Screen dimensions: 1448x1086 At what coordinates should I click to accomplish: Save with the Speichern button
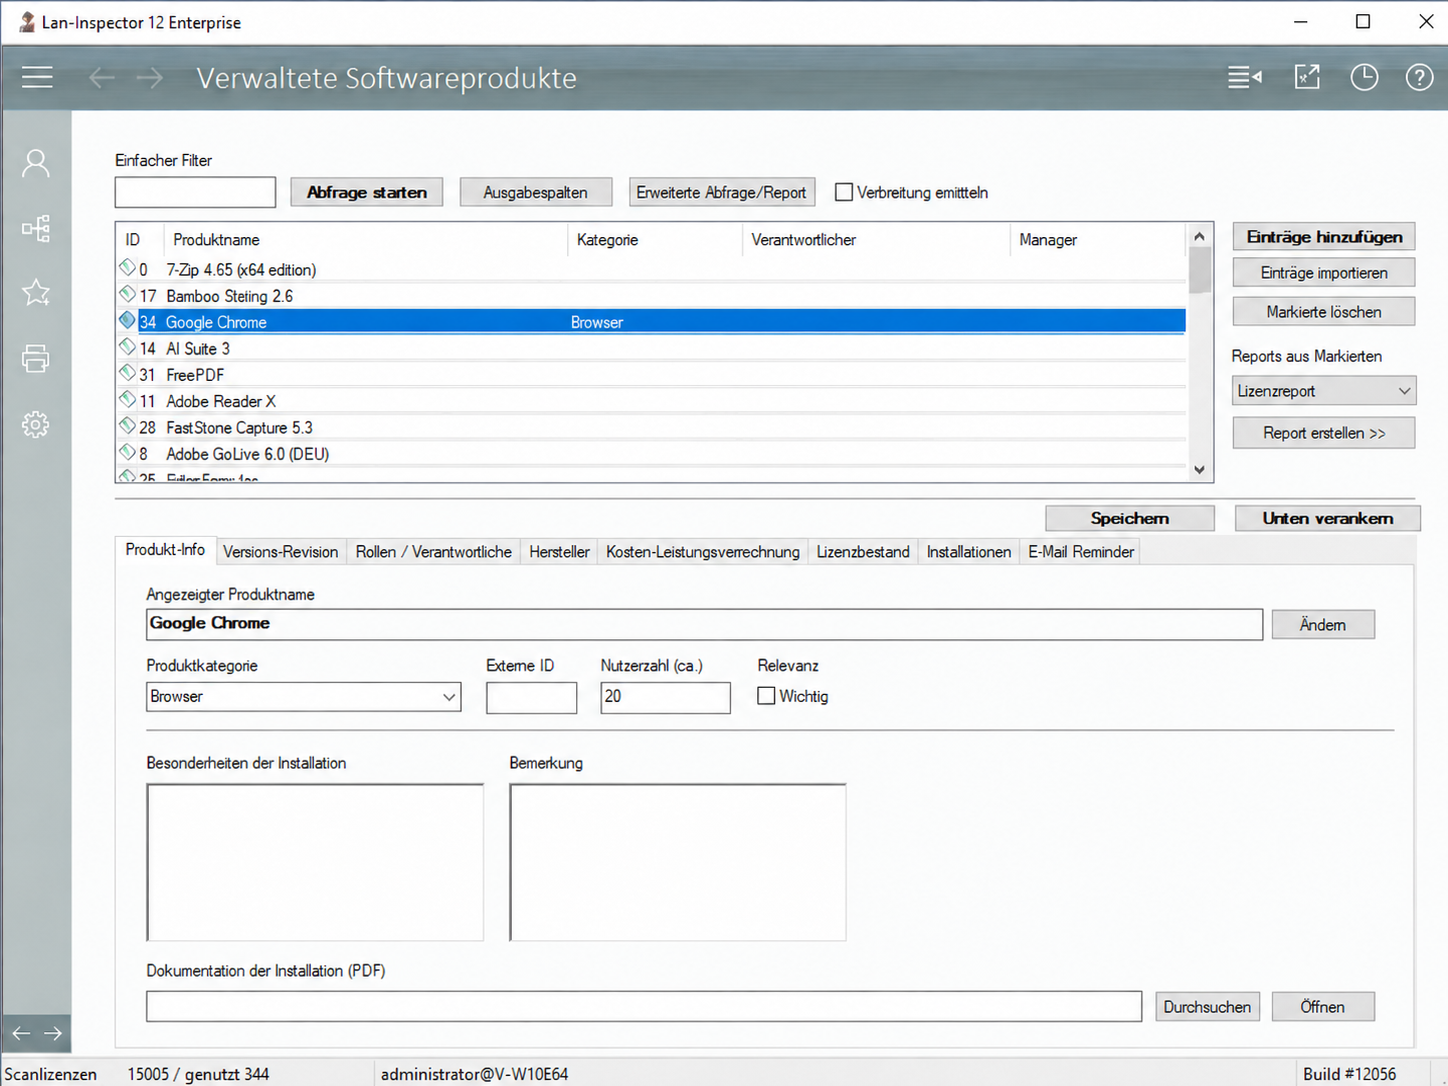(x=1130, y=518)
